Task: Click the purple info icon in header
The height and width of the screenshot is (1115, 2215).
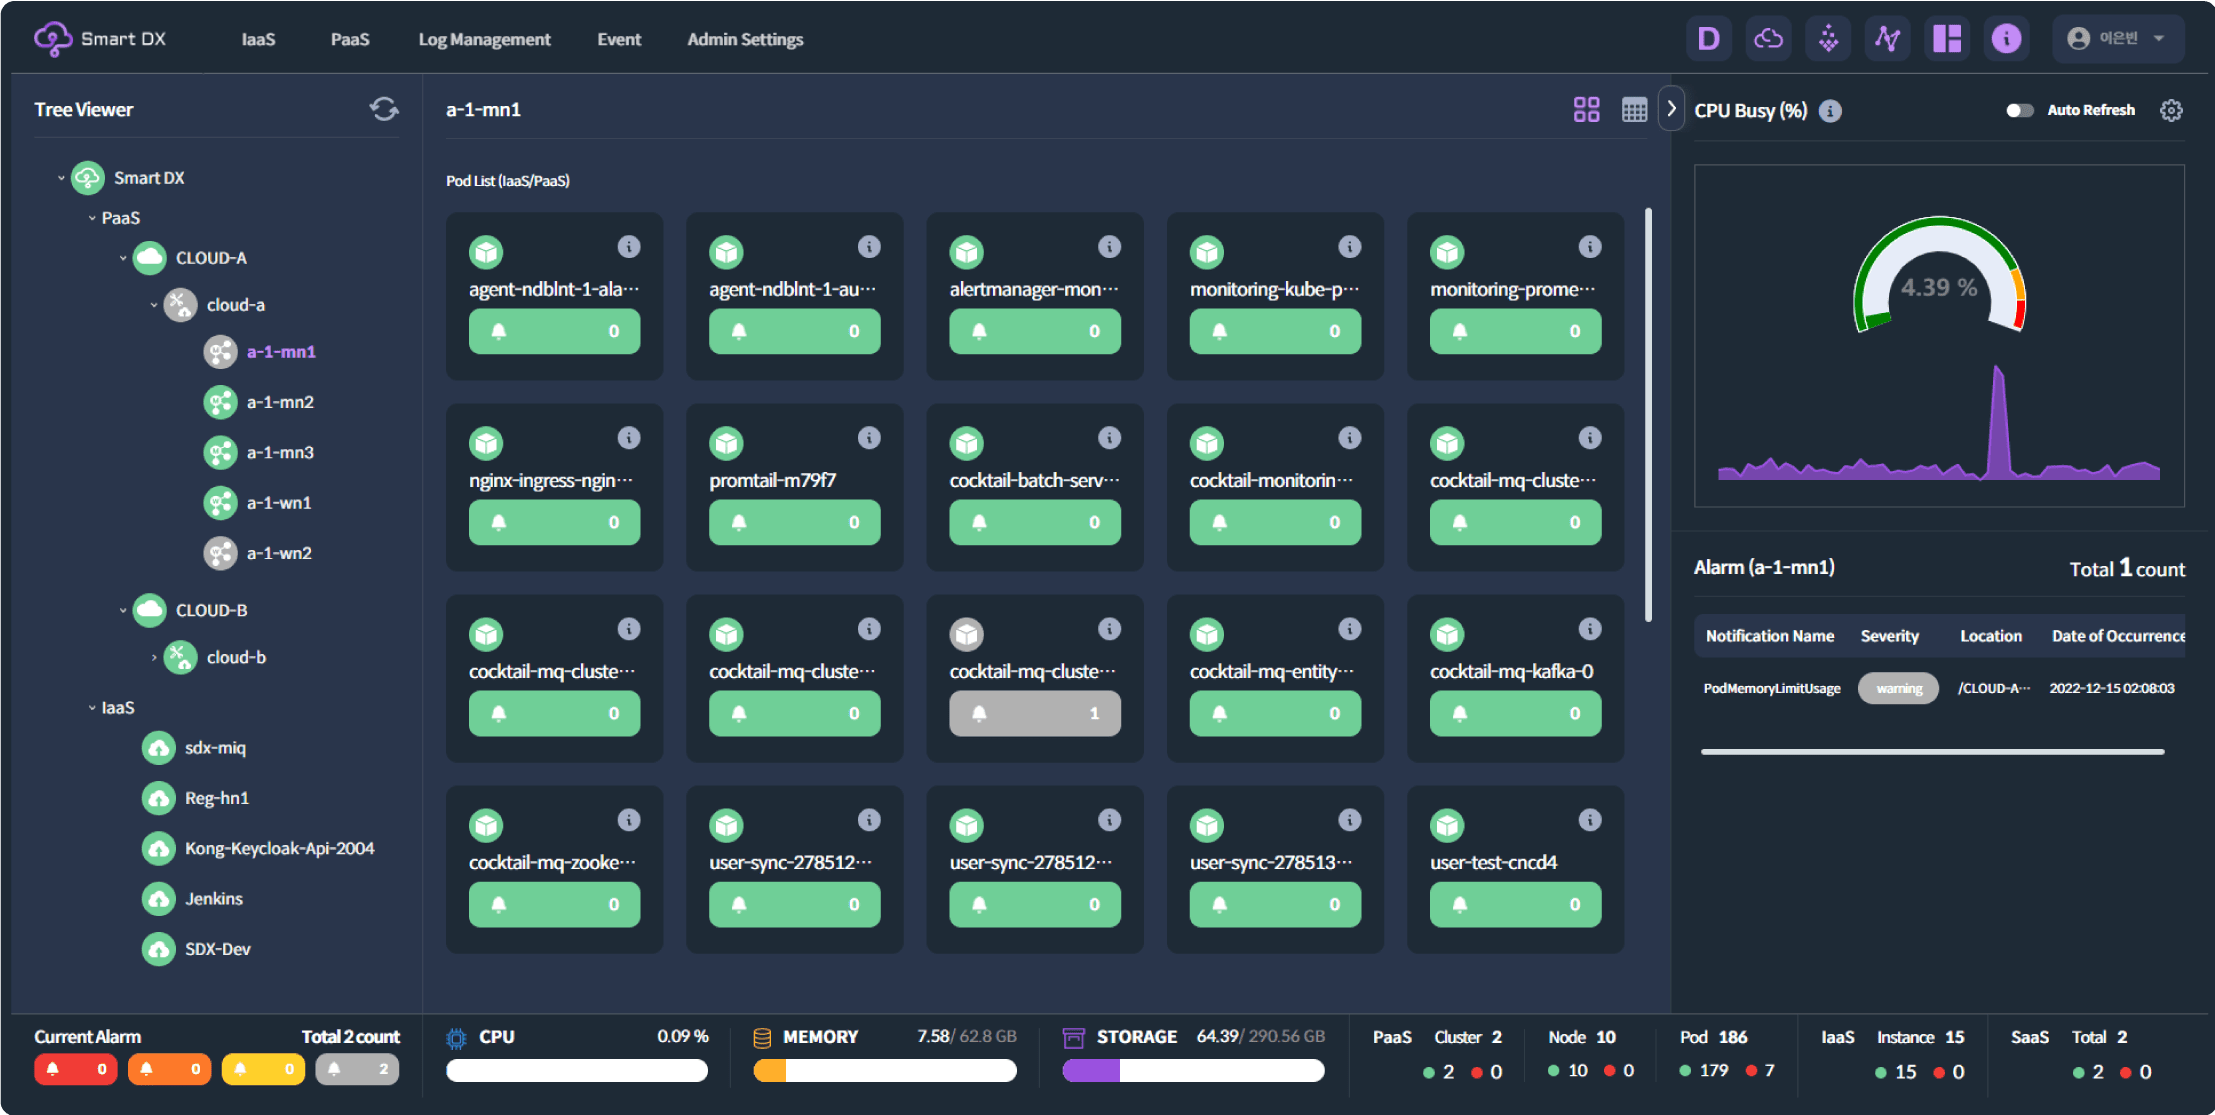Action: coord(2006,39)
